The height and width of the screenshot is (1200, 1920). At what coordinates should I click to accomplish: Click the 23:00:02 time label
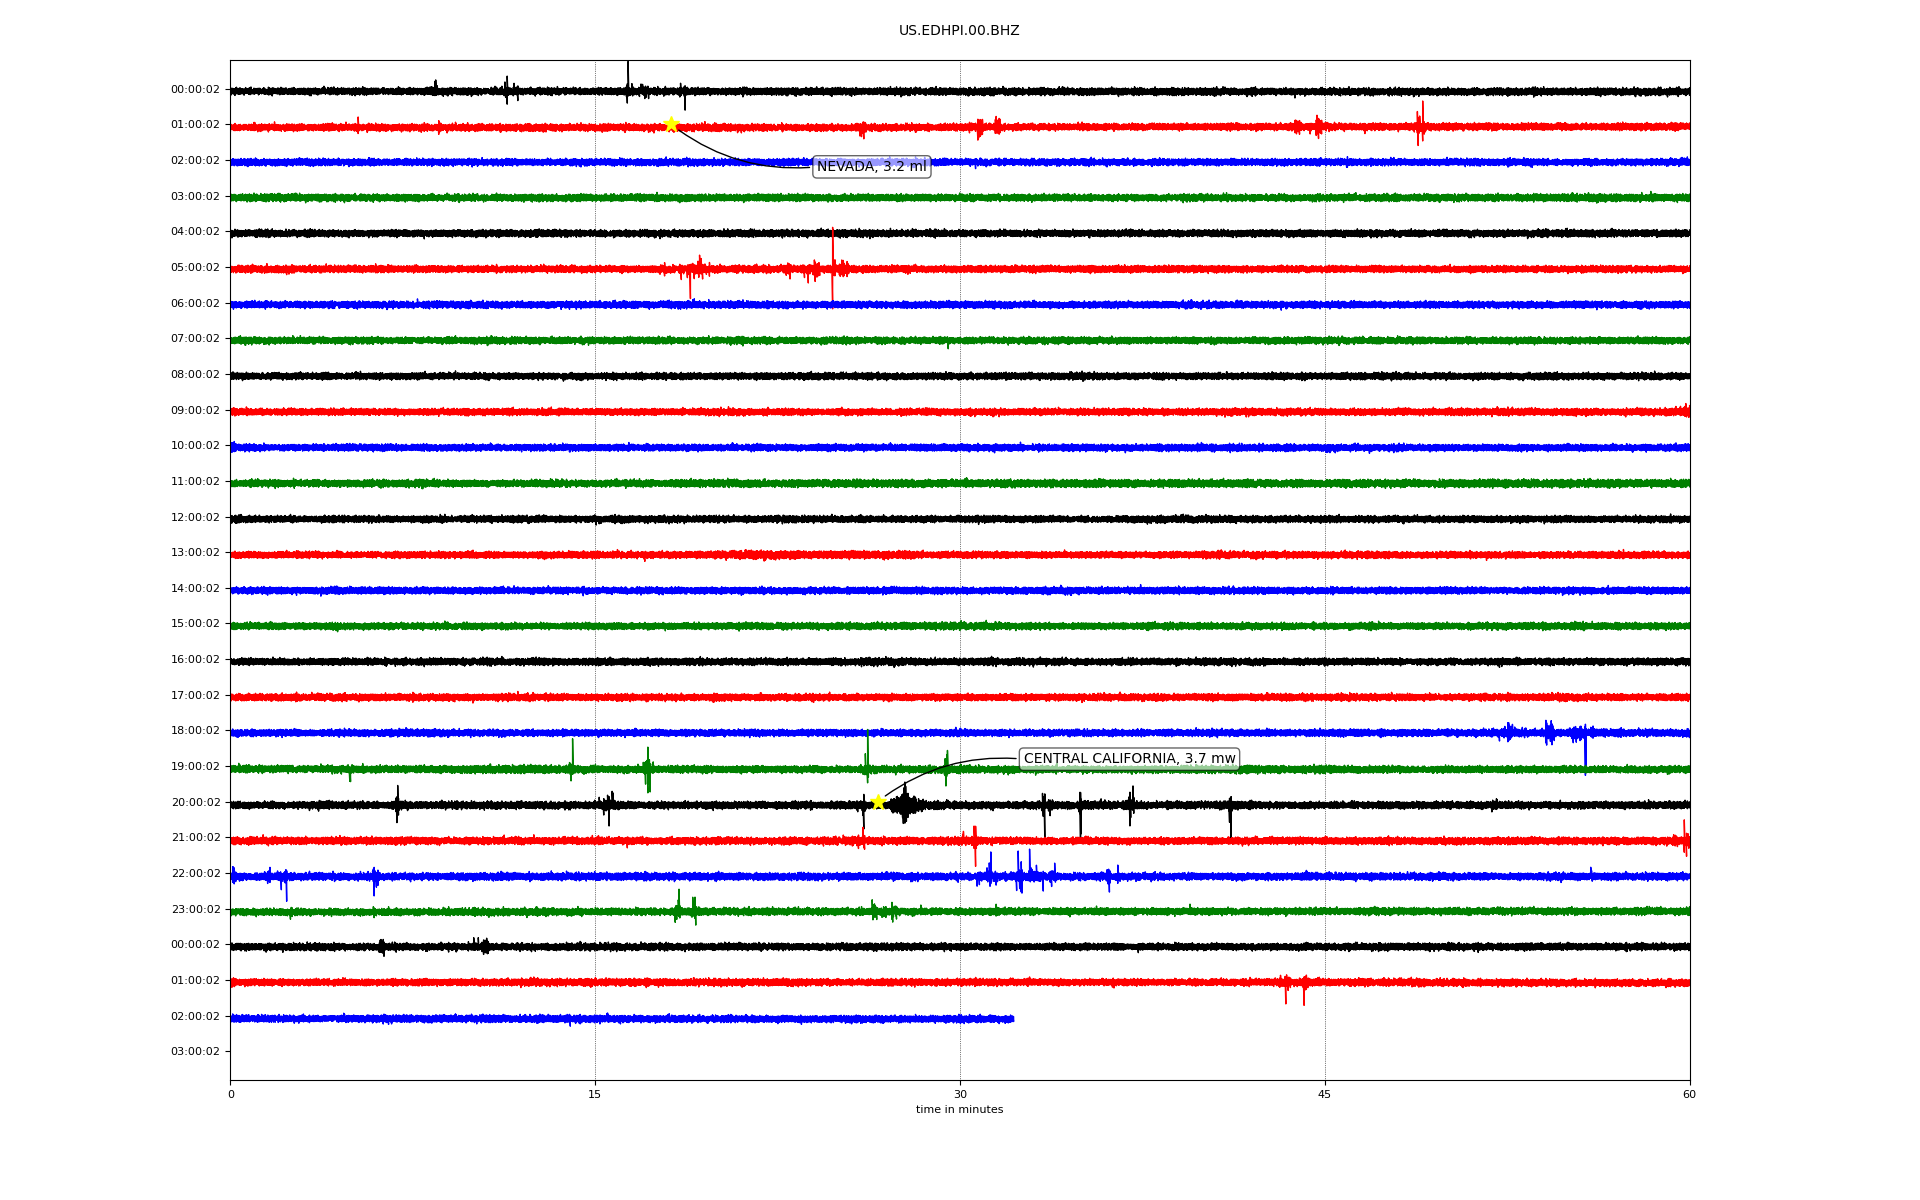(x=195, y=910)
